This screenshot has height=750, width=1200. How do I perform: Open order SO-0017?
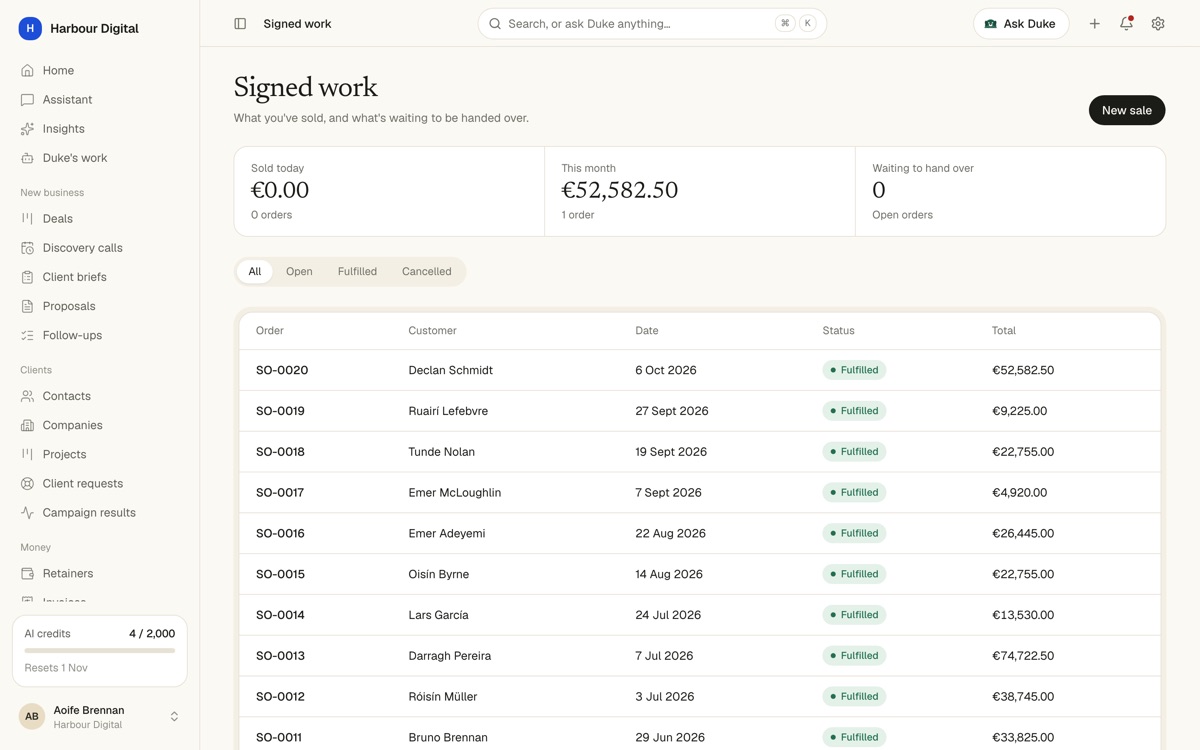coord(280,493)
